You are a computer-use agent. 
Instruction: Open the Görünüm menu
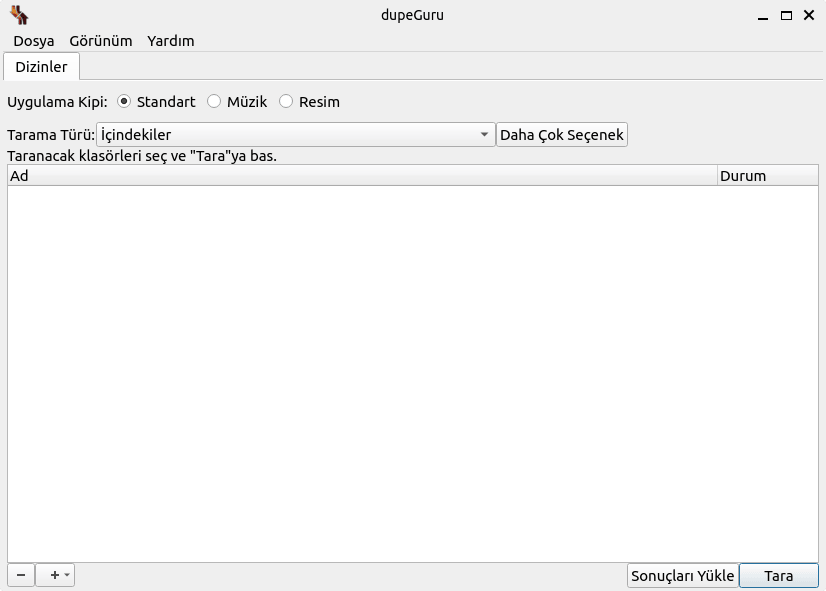click(x=101, y=41)
